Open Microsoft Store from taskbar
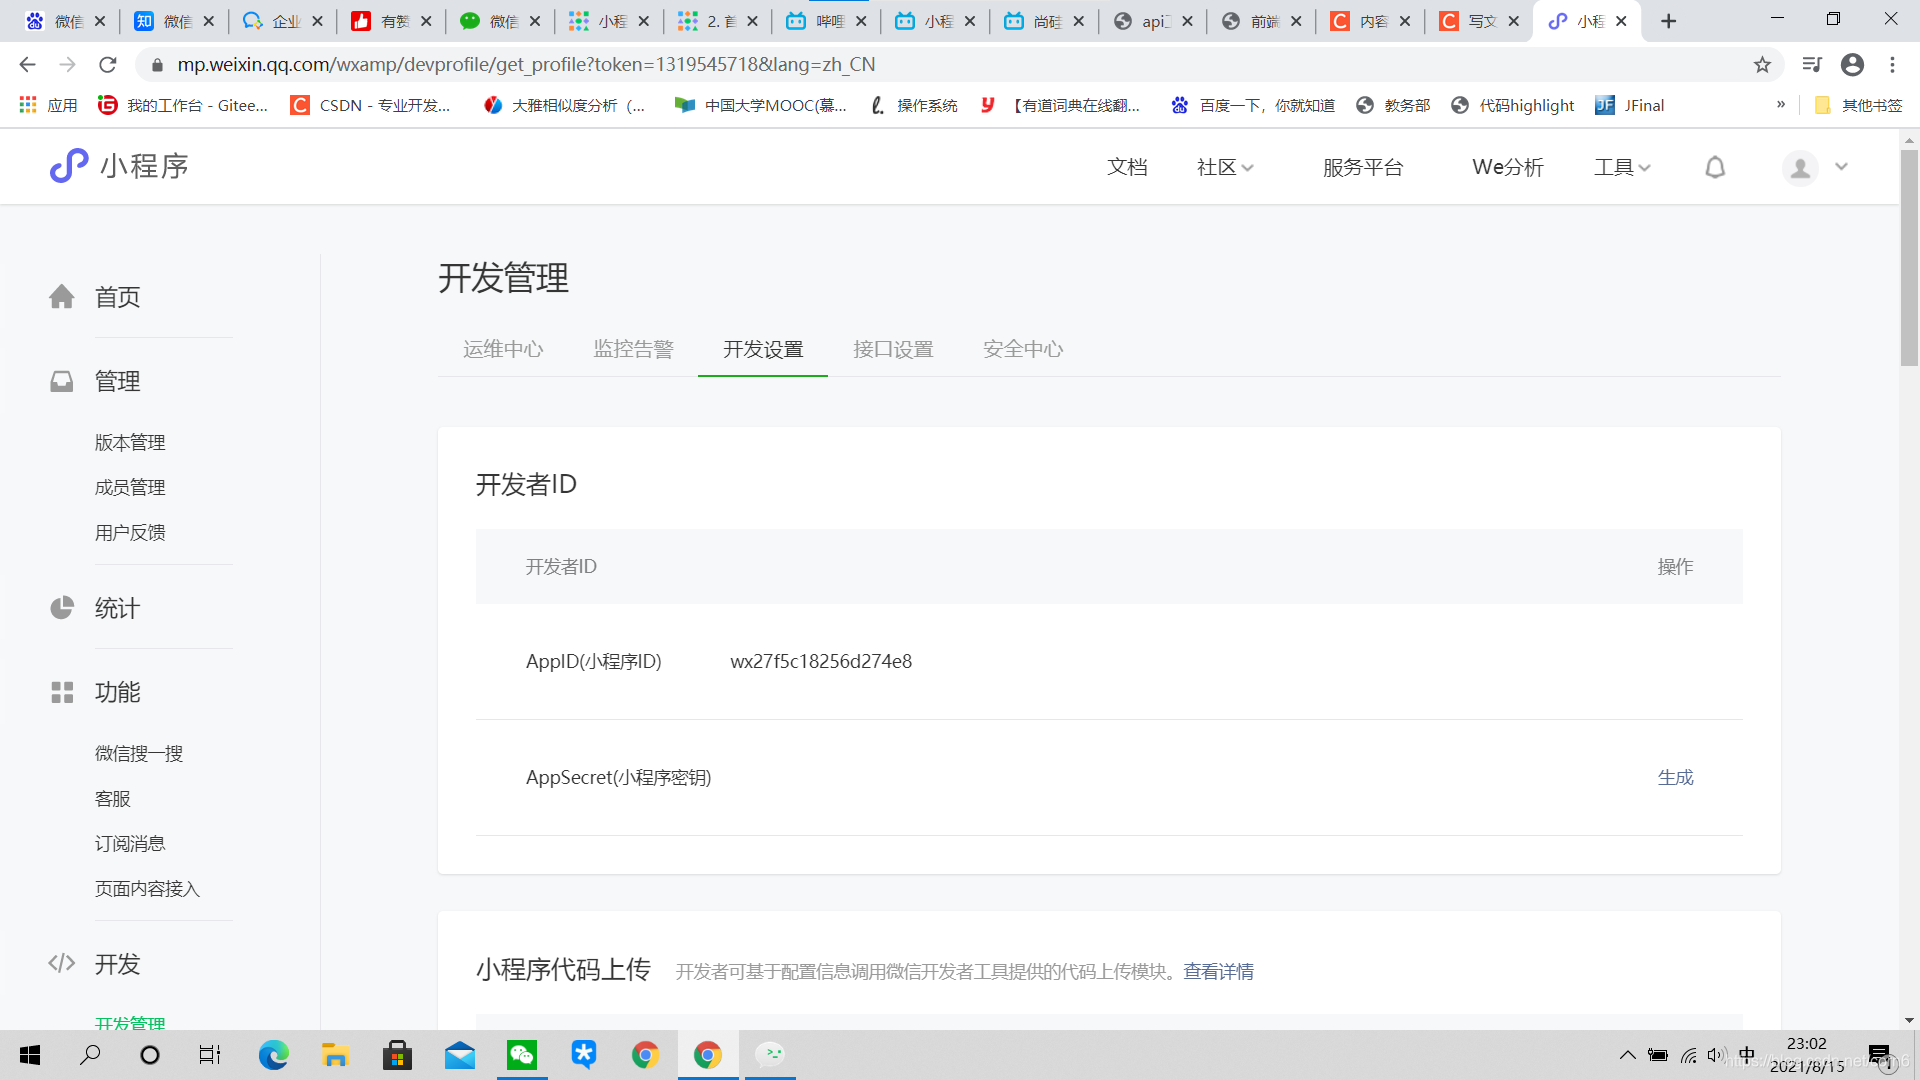Image resolution: width=1920 pixels, height=1080 pixels. (x=397, y=1055)
